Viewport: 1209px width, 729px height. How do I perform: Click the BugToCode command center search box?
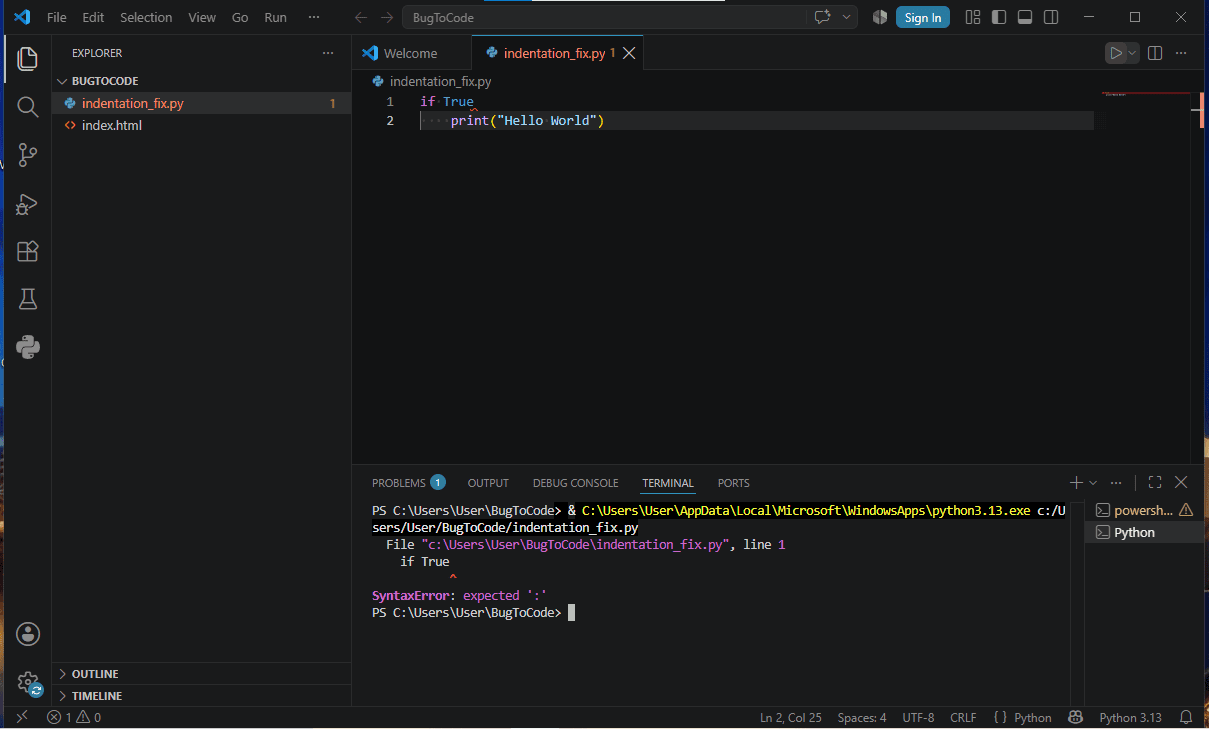point(605,17)
